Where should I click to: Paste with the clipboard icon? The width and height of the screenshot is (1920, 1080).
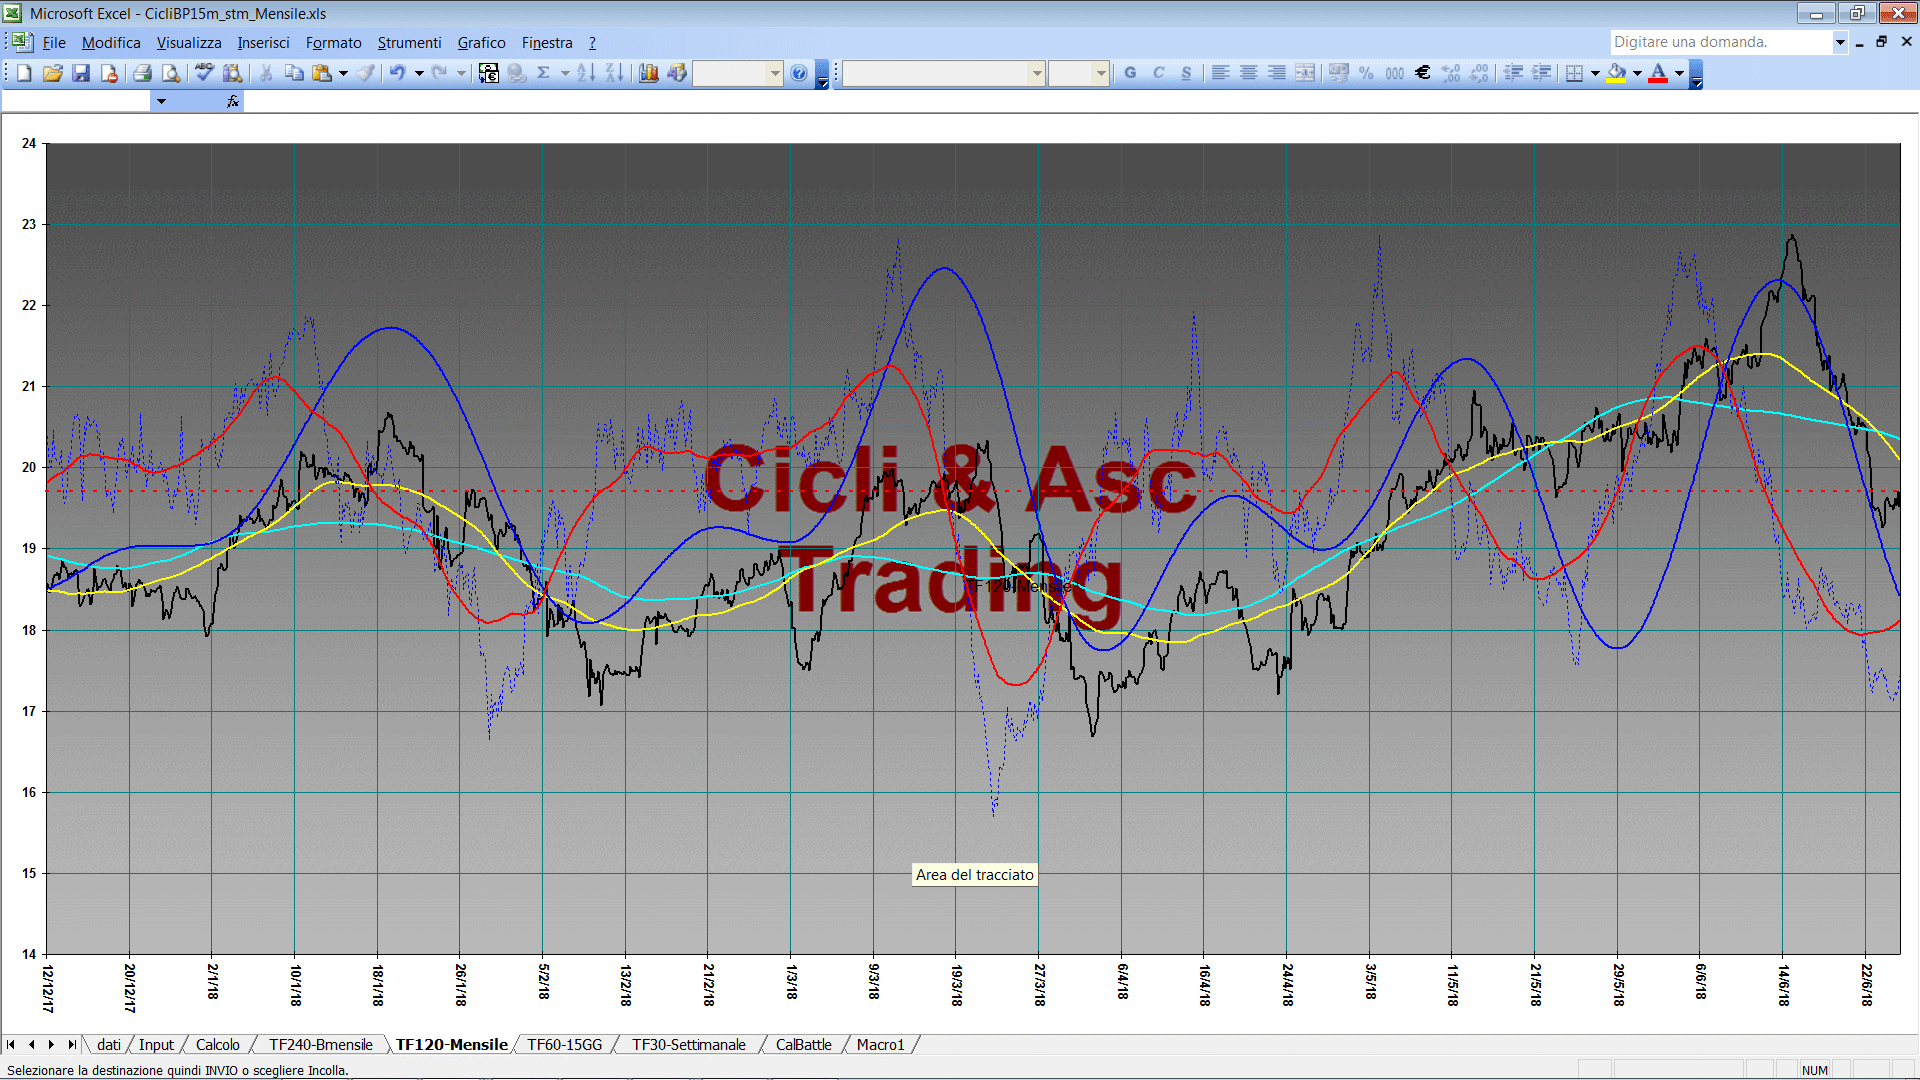coord(322,73)
